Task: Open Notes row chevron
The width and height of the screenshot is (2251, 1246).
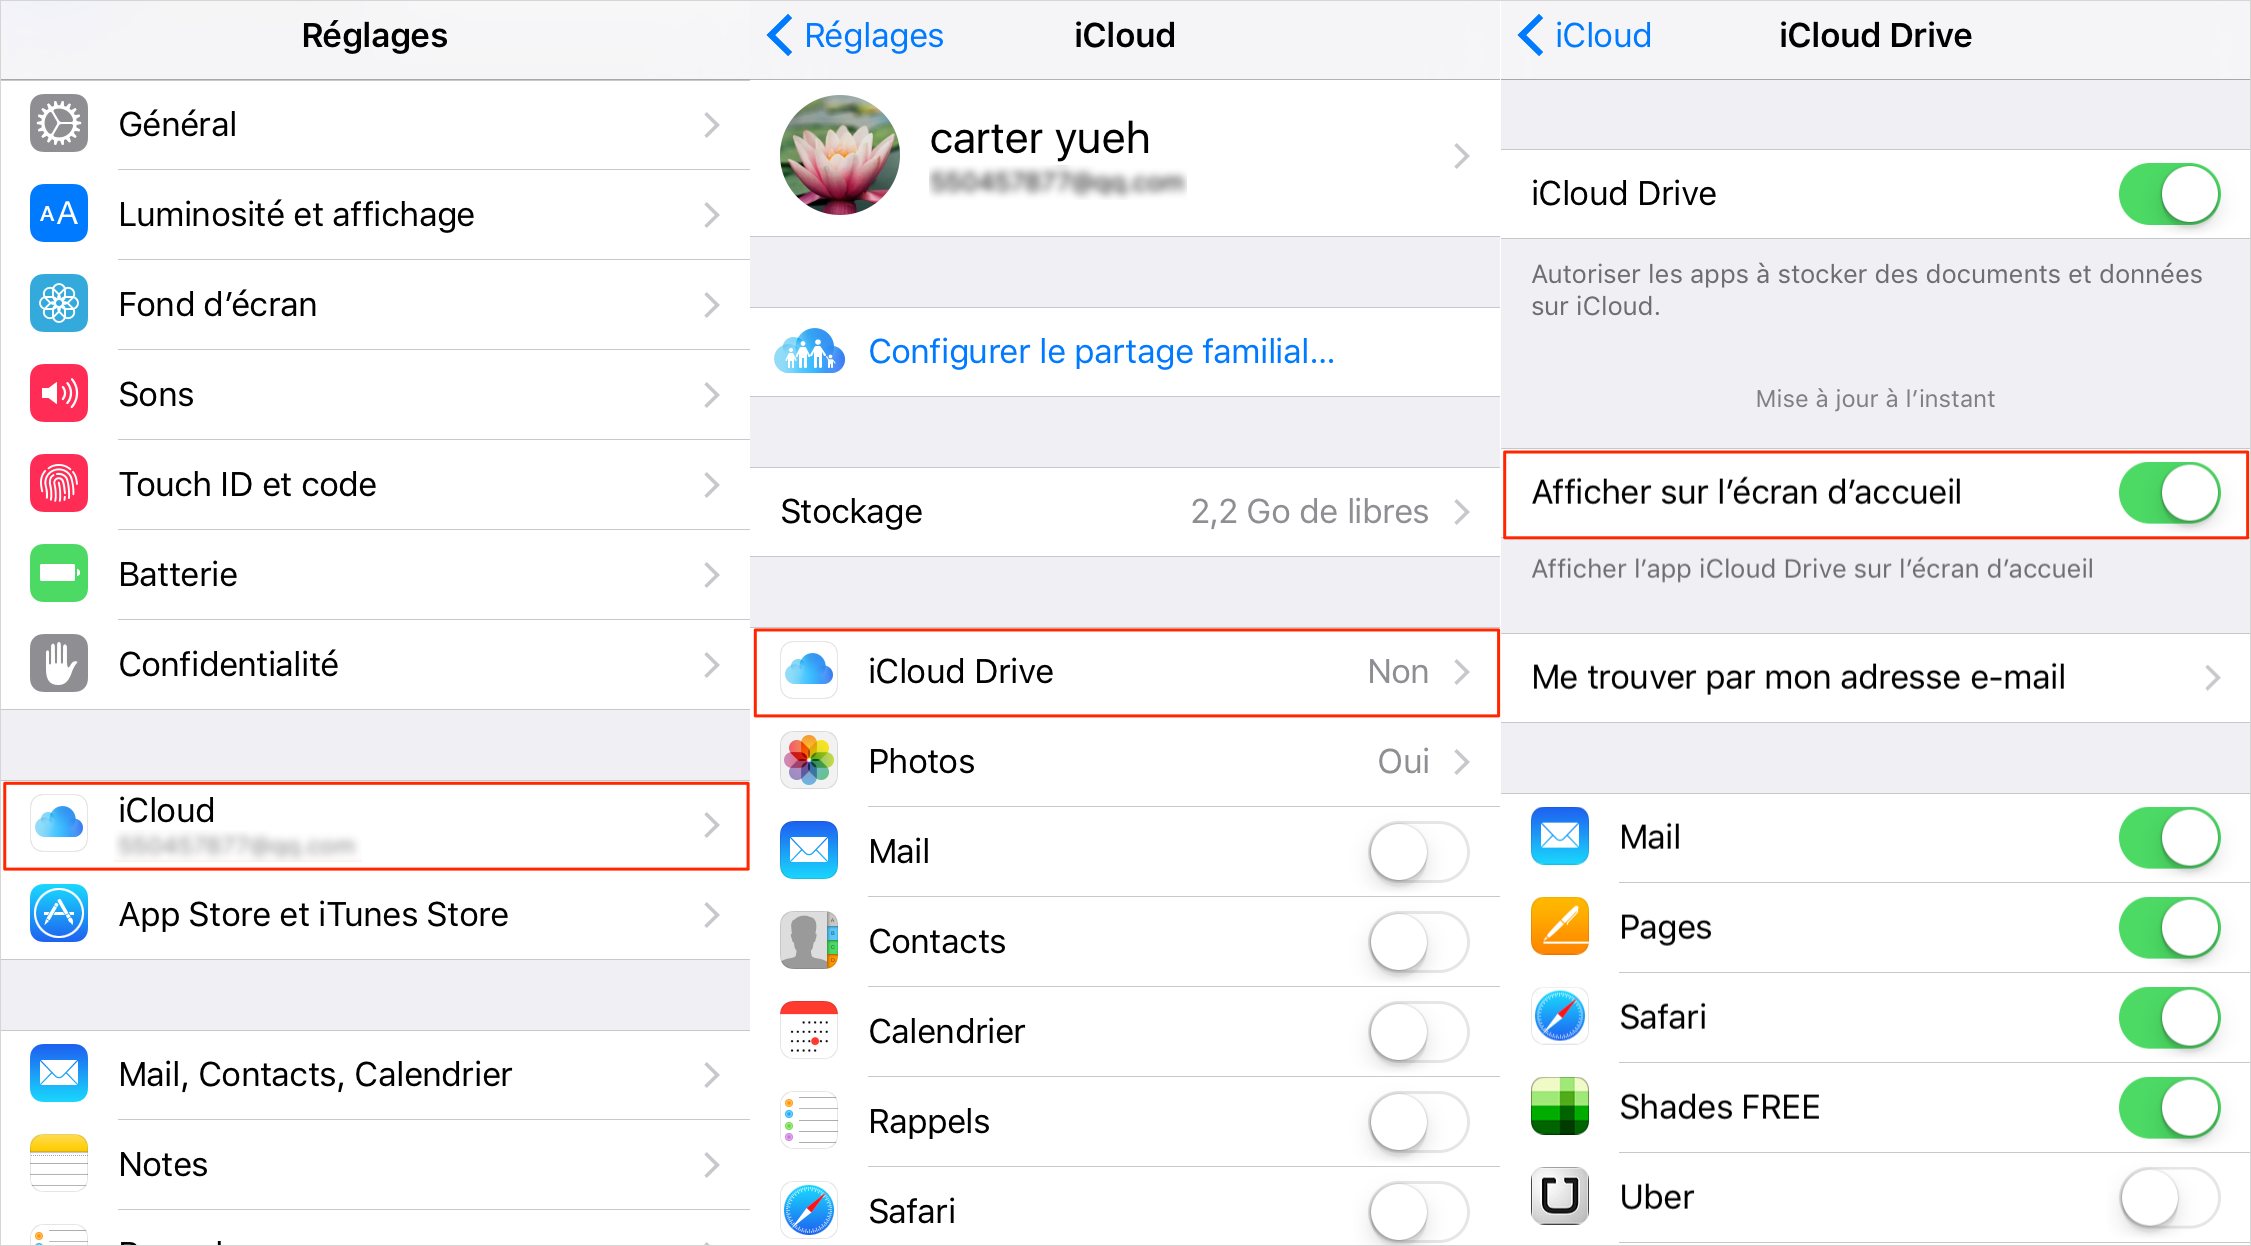Action: click(711, 1165)
